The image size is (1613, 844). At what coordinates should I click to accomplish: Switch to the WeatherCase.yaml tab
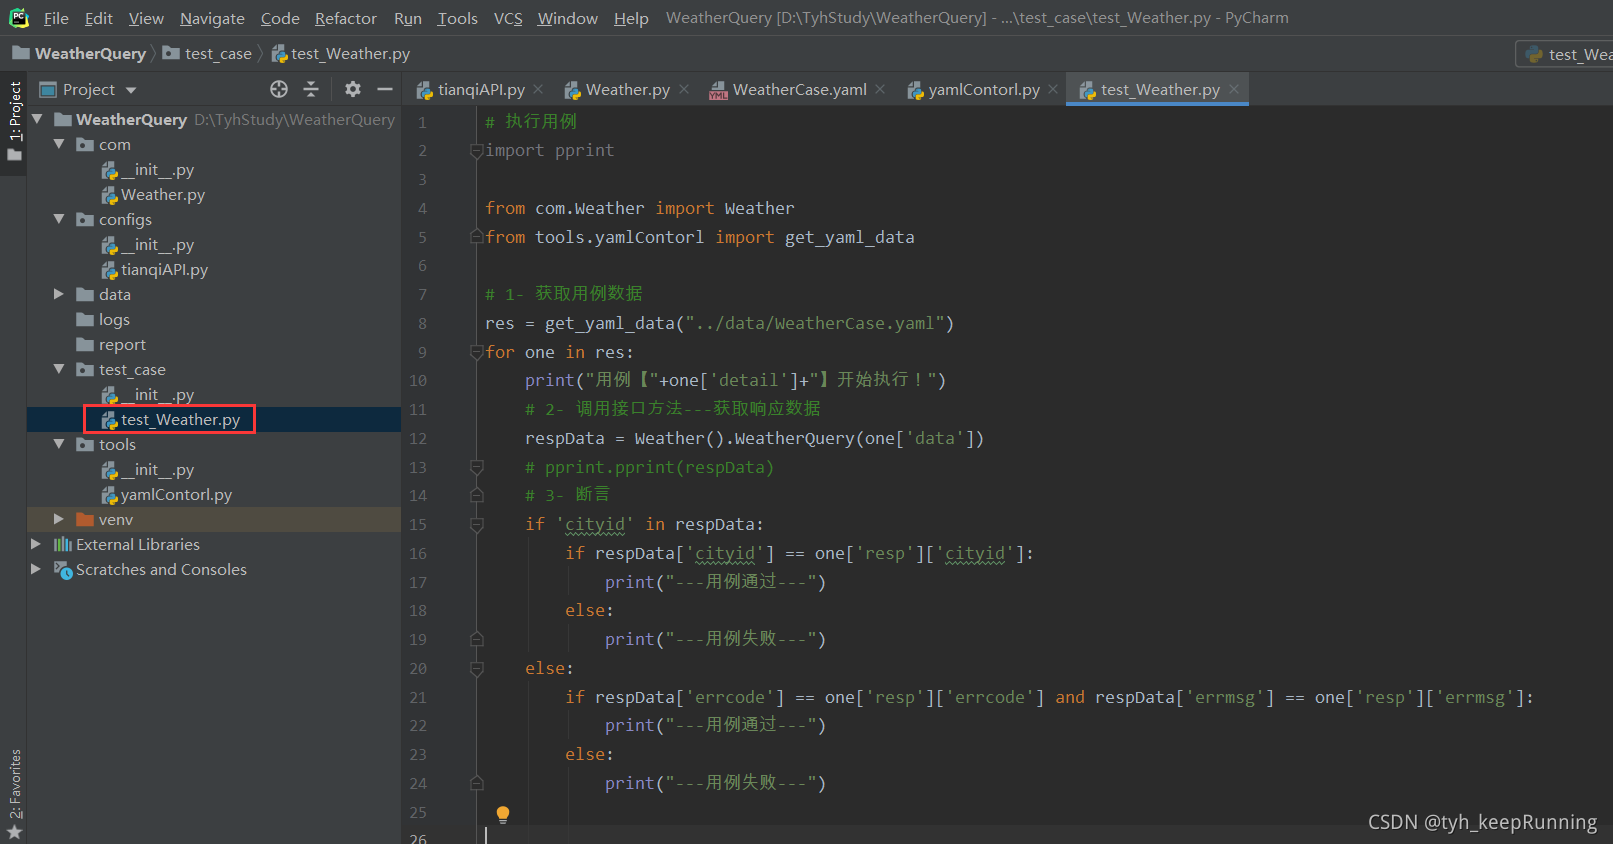pyautogui.click(x=789, y=89)
